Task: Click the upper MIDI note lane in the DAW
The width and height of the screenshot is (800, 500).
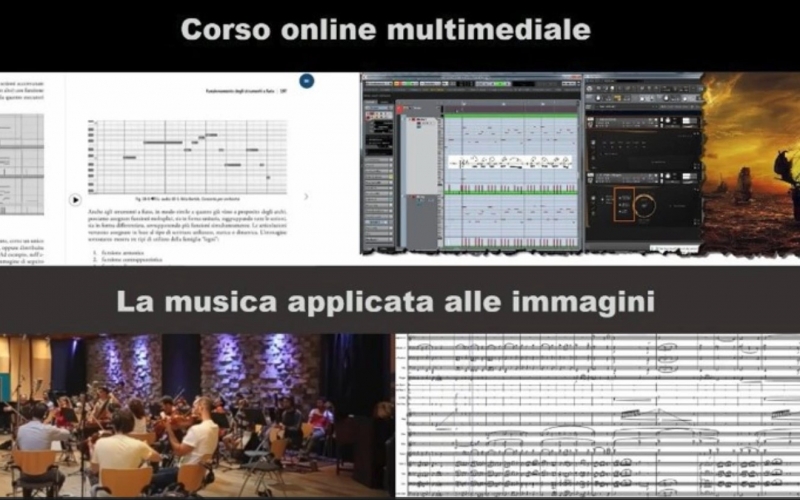Action: coord(510,133)
